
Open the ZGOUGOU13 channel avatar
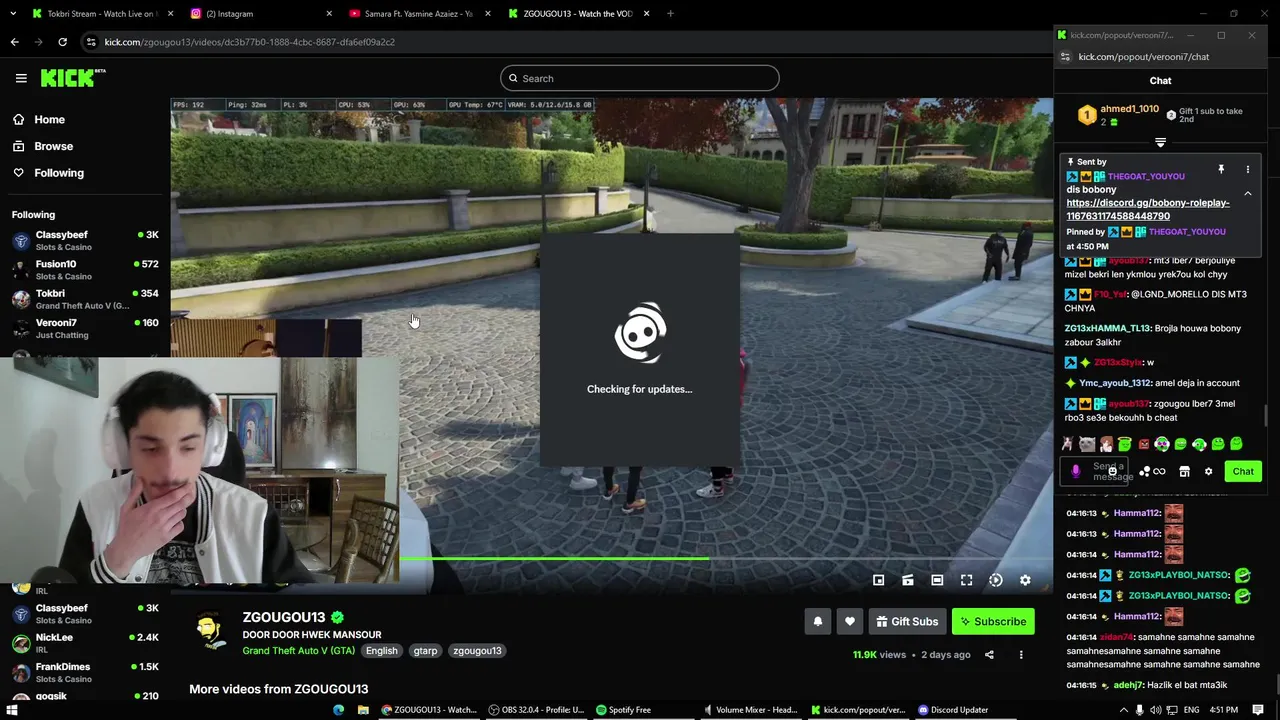[208, 630]
